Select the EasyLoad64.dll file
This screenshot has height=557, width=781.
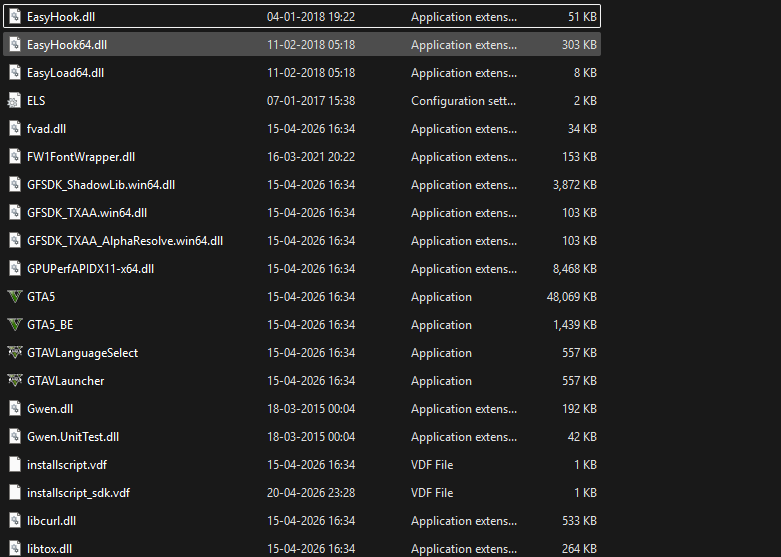[65, 73]
